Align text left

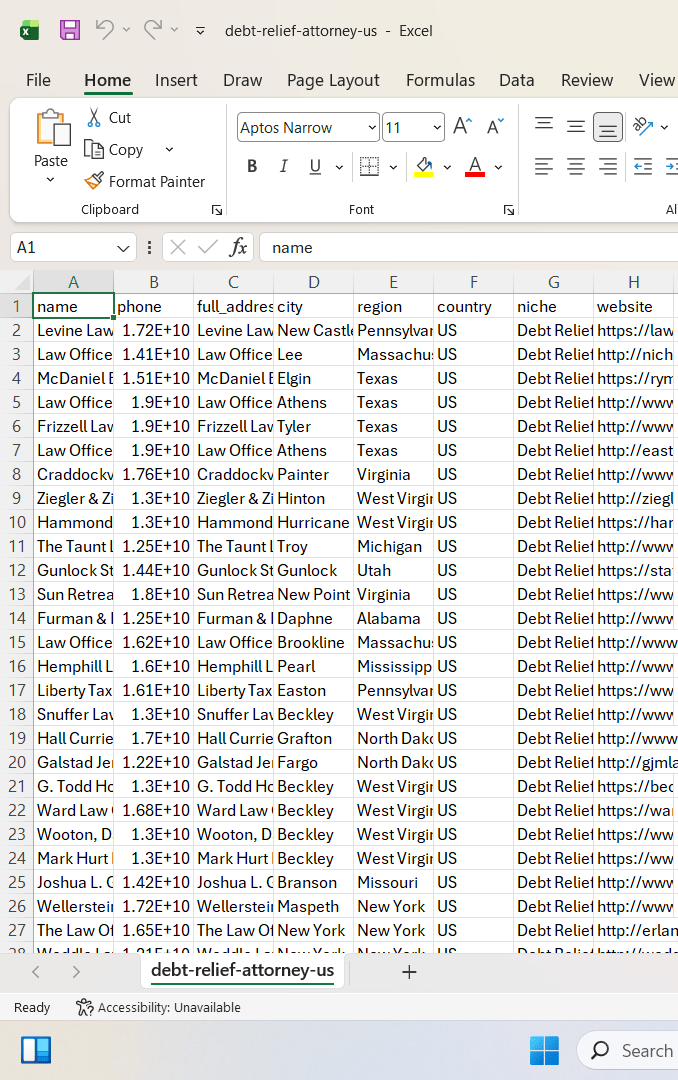coord(544,166)
